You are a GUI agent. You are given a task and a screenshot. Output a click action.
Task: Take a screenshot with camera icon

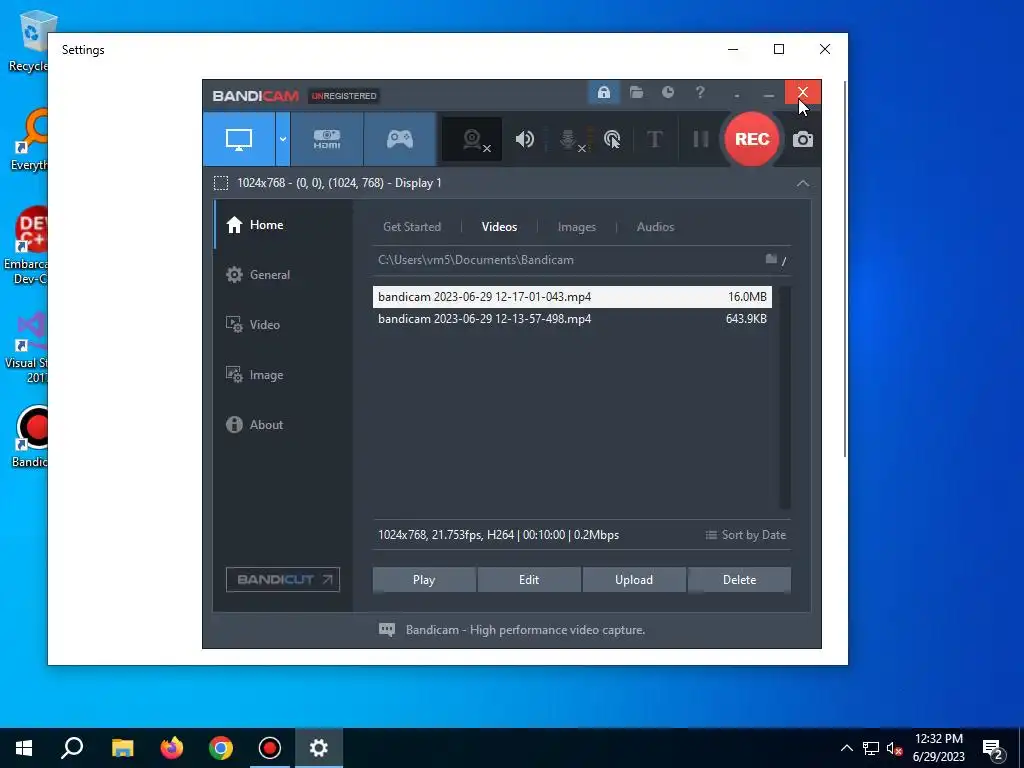coord(803,139)
